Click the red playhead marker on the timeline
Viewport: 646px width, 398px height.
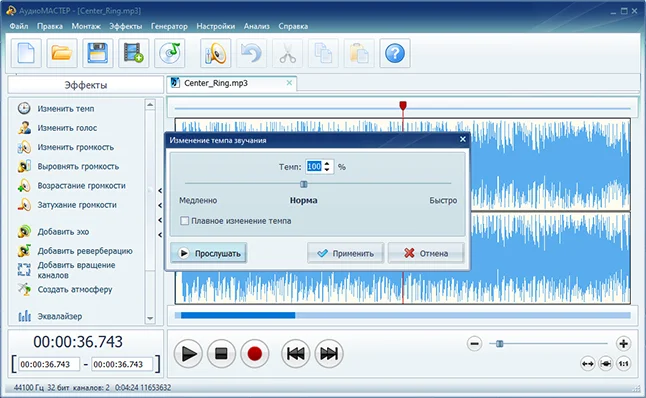pyautogui.click(x=403, y=106)
